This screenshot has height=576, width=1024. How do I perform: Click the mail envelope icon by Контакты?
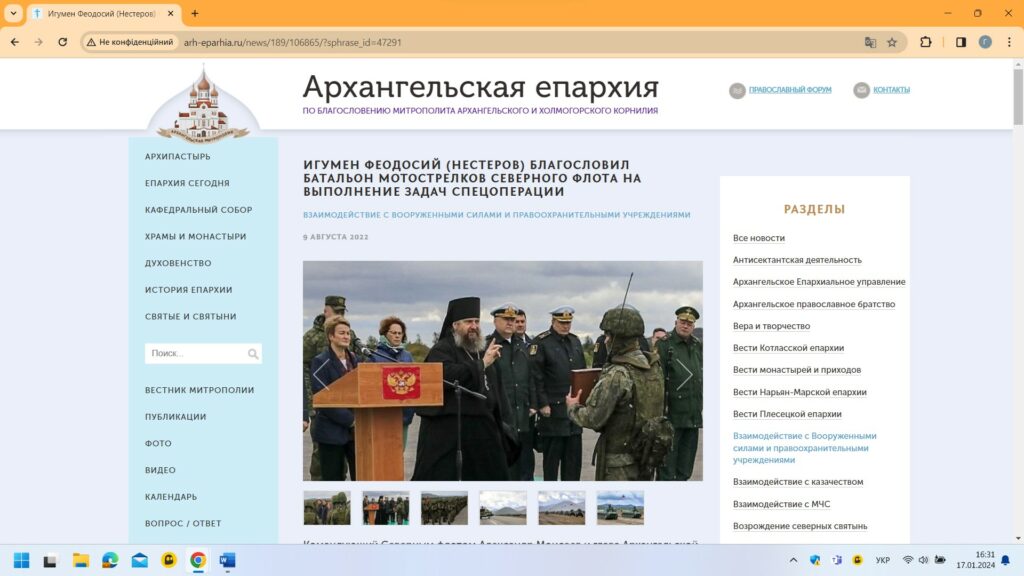pos(861,90)
